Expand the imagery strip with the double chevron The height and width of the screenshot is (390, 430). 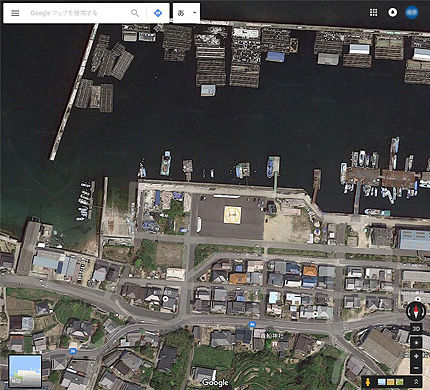tap(416, 382)
